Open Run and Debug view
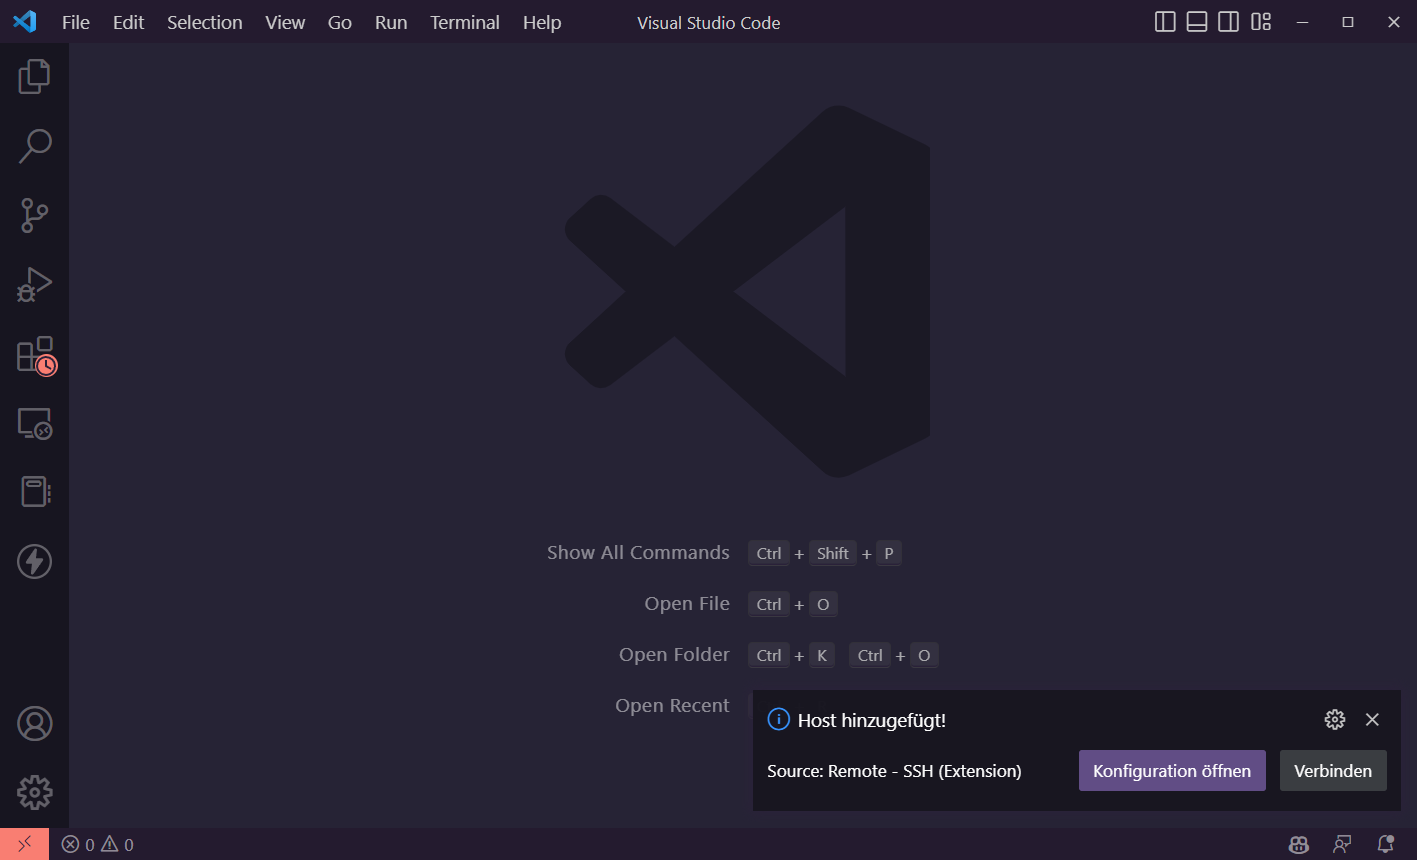 pos(34,285)
